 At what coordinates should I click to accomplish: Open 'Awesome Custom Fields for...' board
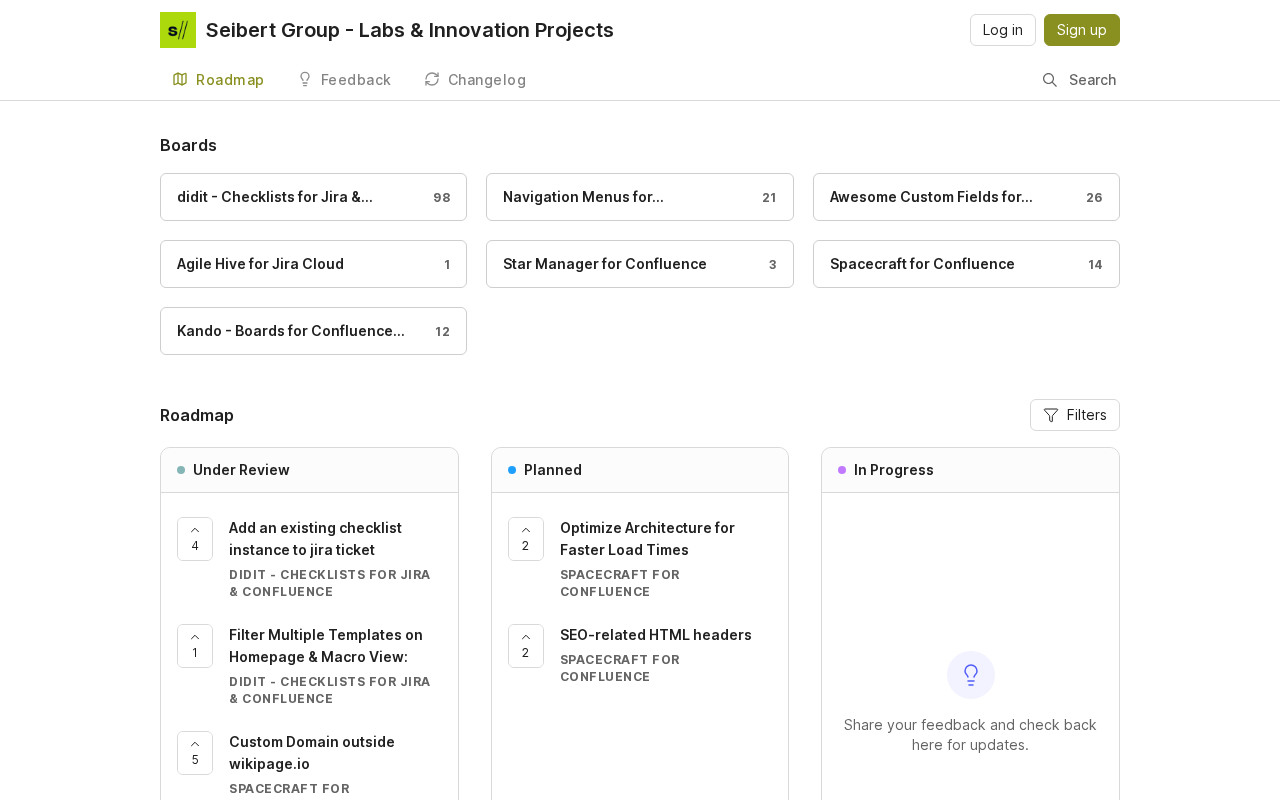[966, 197]
